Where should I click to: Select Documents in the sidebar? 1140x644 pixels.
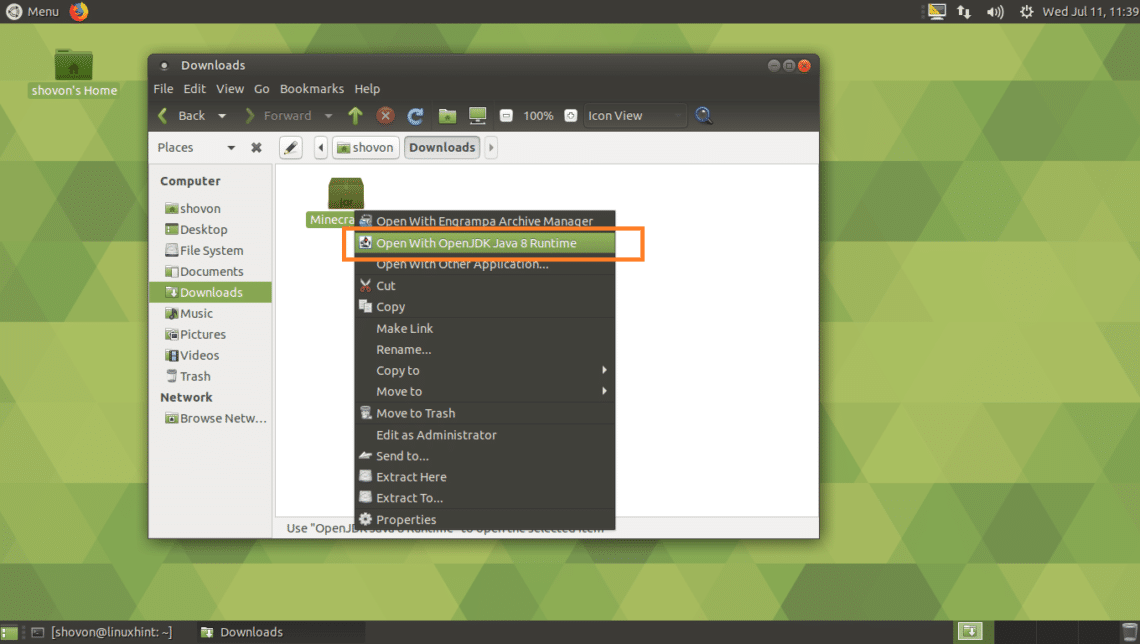211,272
